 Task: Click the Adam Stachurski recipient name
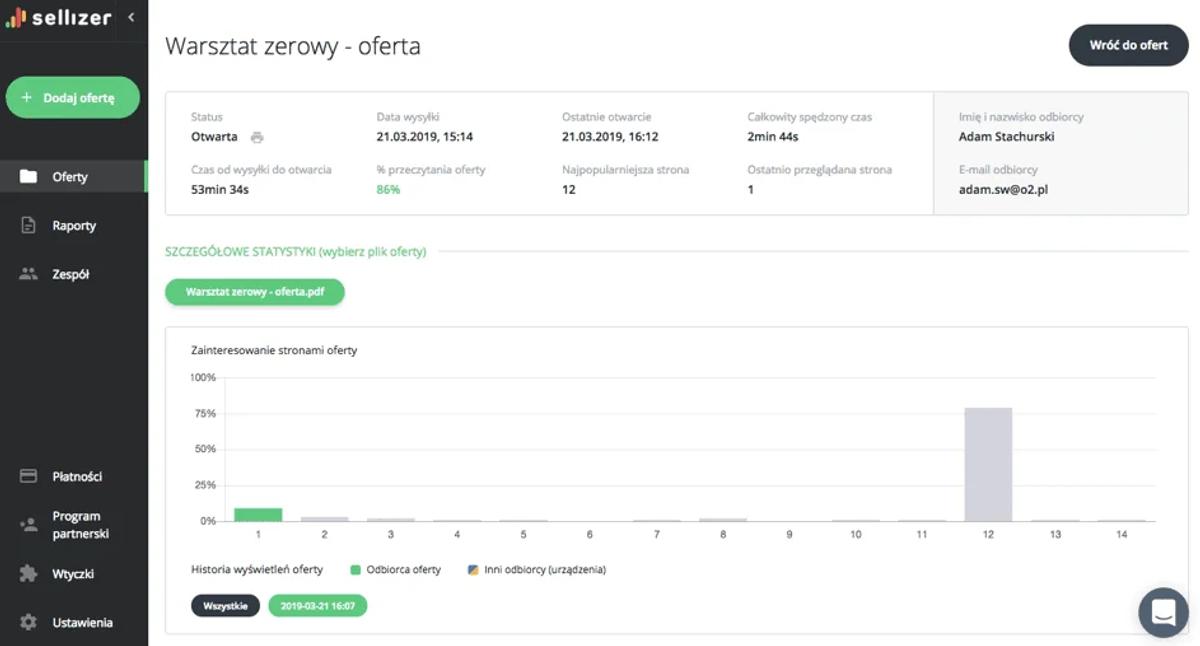pyautogui.click(x=1006, y=137)
